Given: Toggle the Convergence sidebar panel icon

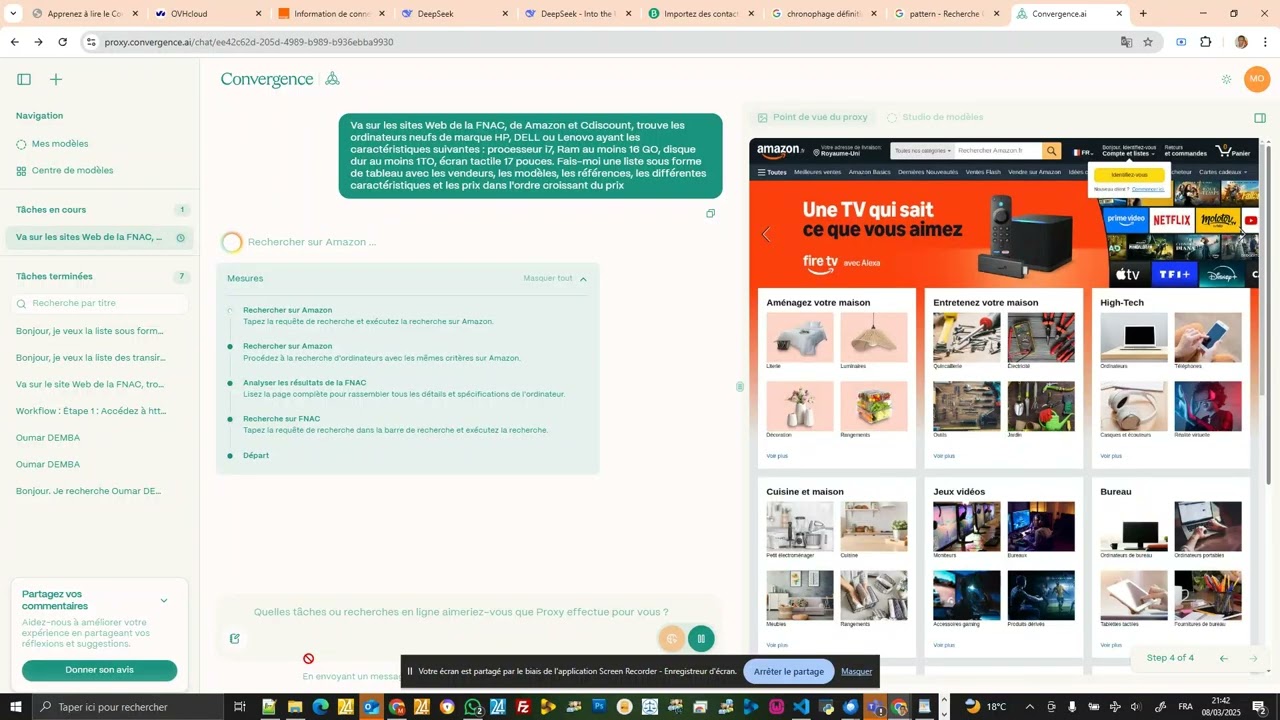Looking at the screenshot, I should (24, 79).
